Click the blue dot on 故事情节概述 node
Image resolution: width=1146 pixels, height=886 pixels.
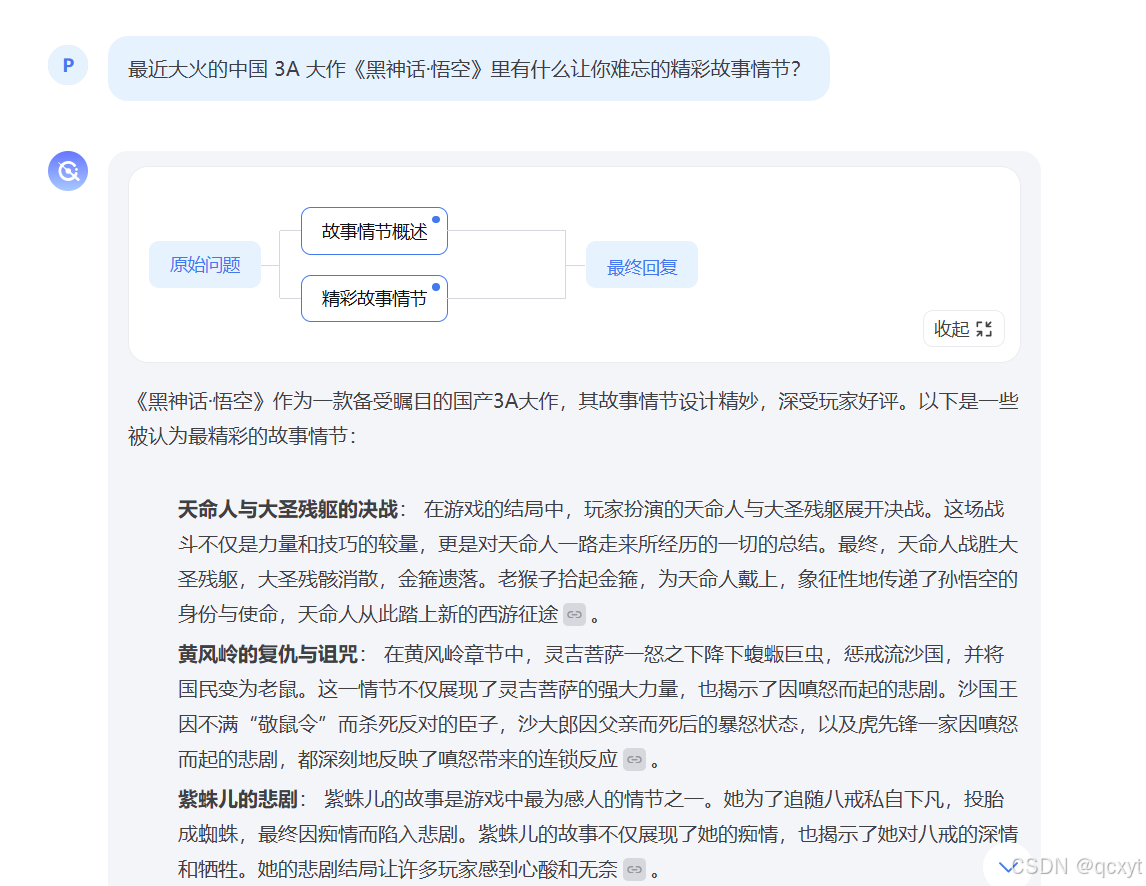point(436,219)
